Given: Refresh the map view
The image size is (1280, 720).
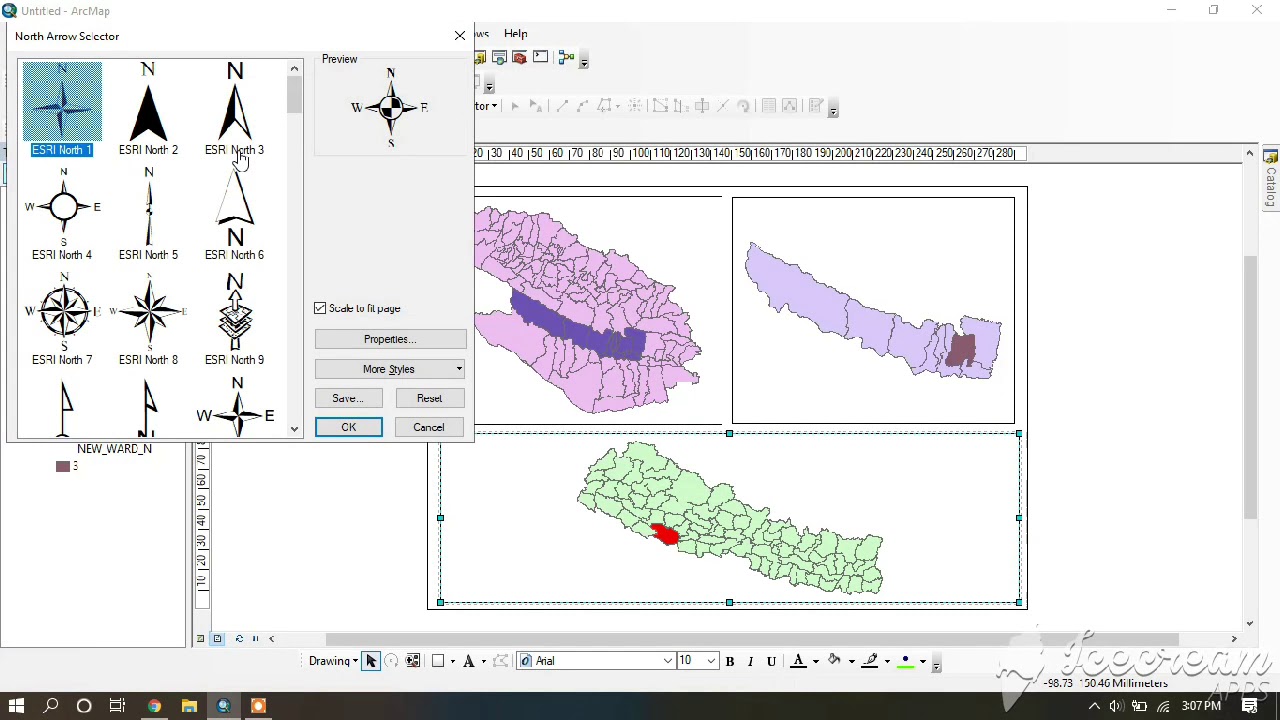Looking at the screenshot, I should pos(238,638).
